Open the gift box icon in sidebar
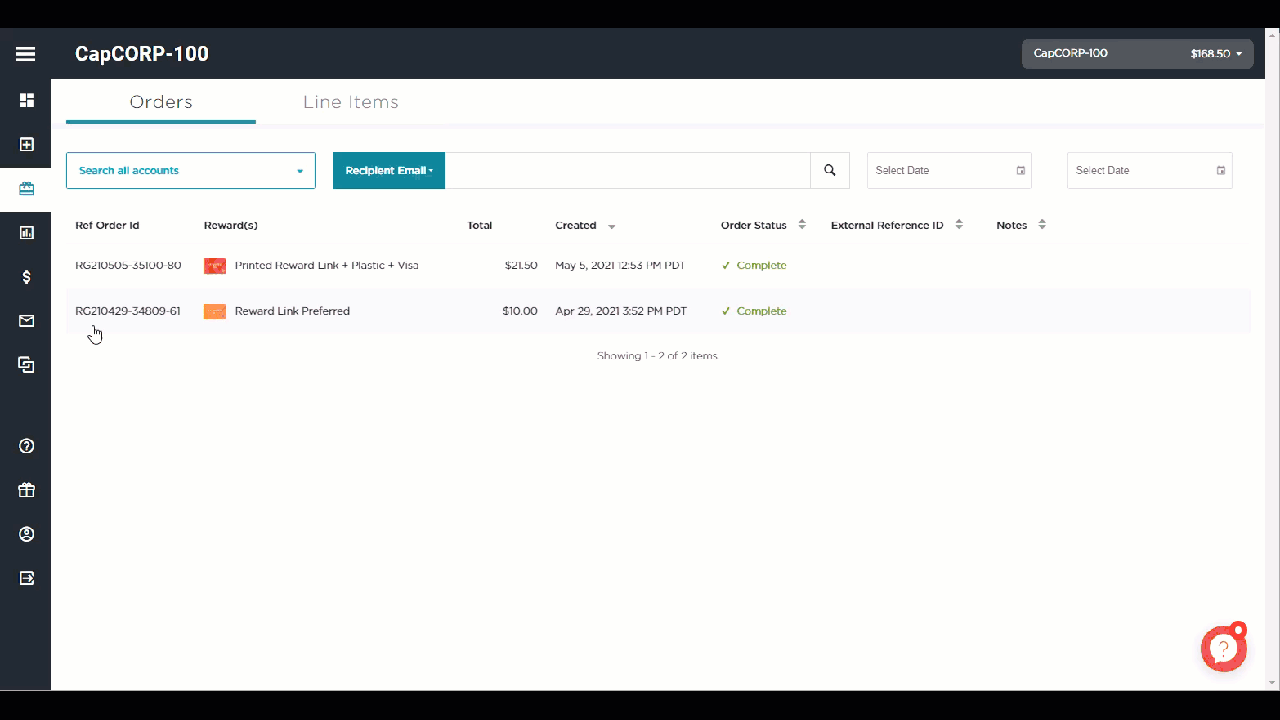This screenshot has width=1280, height=720. (x=26, y=490)
